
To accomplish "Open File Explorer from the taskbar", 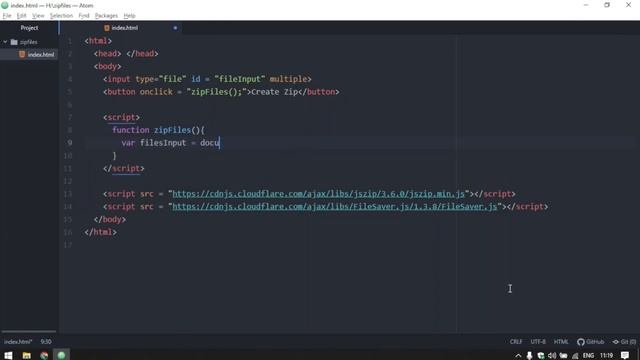I will pyautogui.click(x=27, y=356).
